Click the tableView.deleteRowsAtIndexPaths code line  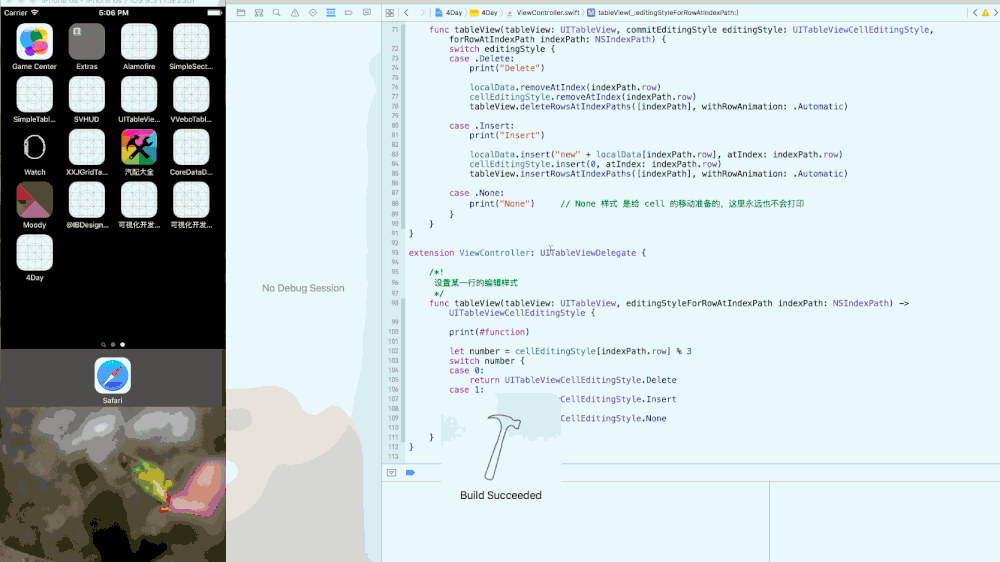coord(659,107)
